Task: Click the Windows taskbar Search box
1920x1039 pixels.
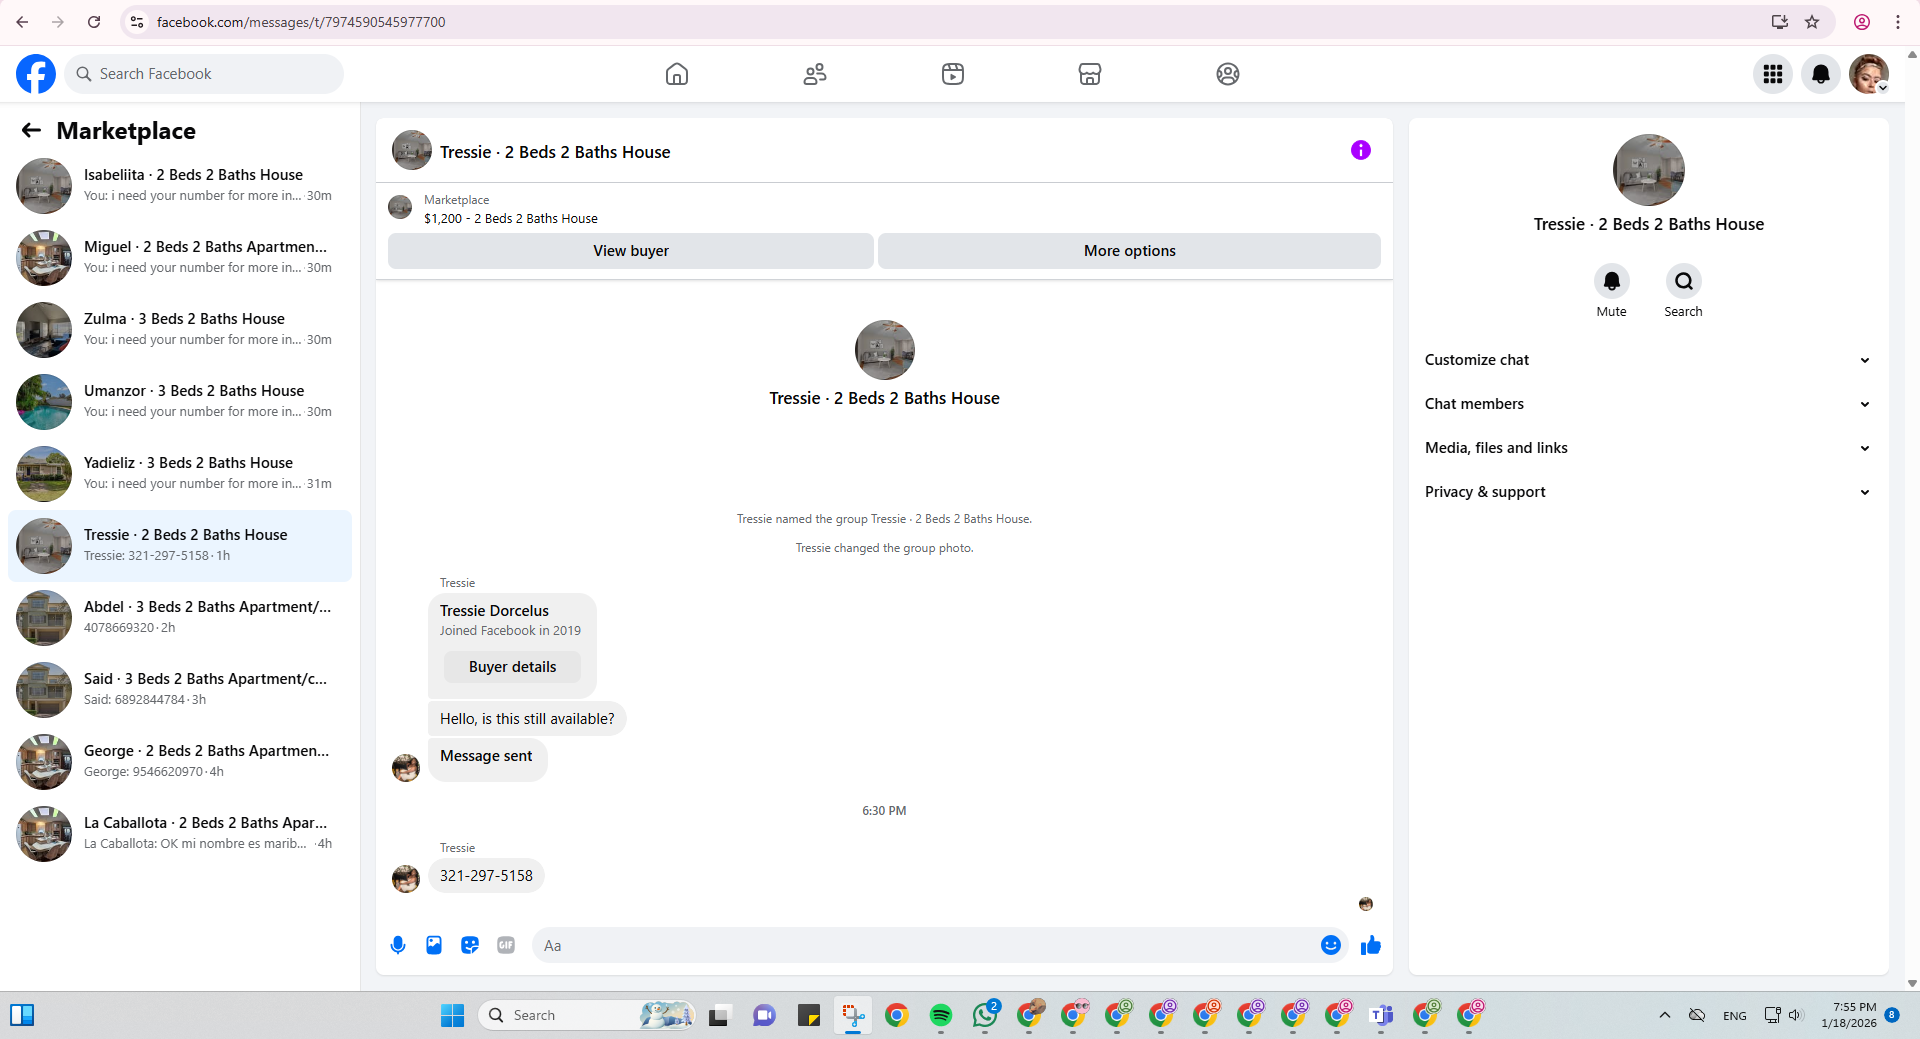Action: coord(587,1016)
